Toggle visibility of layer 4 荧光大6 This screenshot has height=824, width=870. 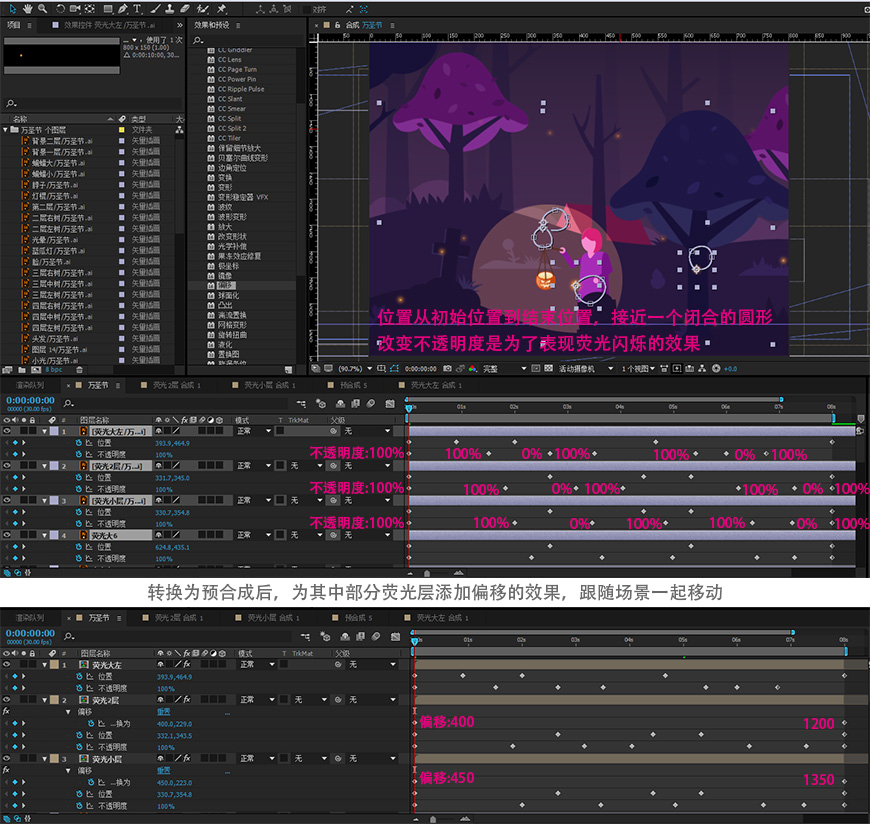[7, 535]
